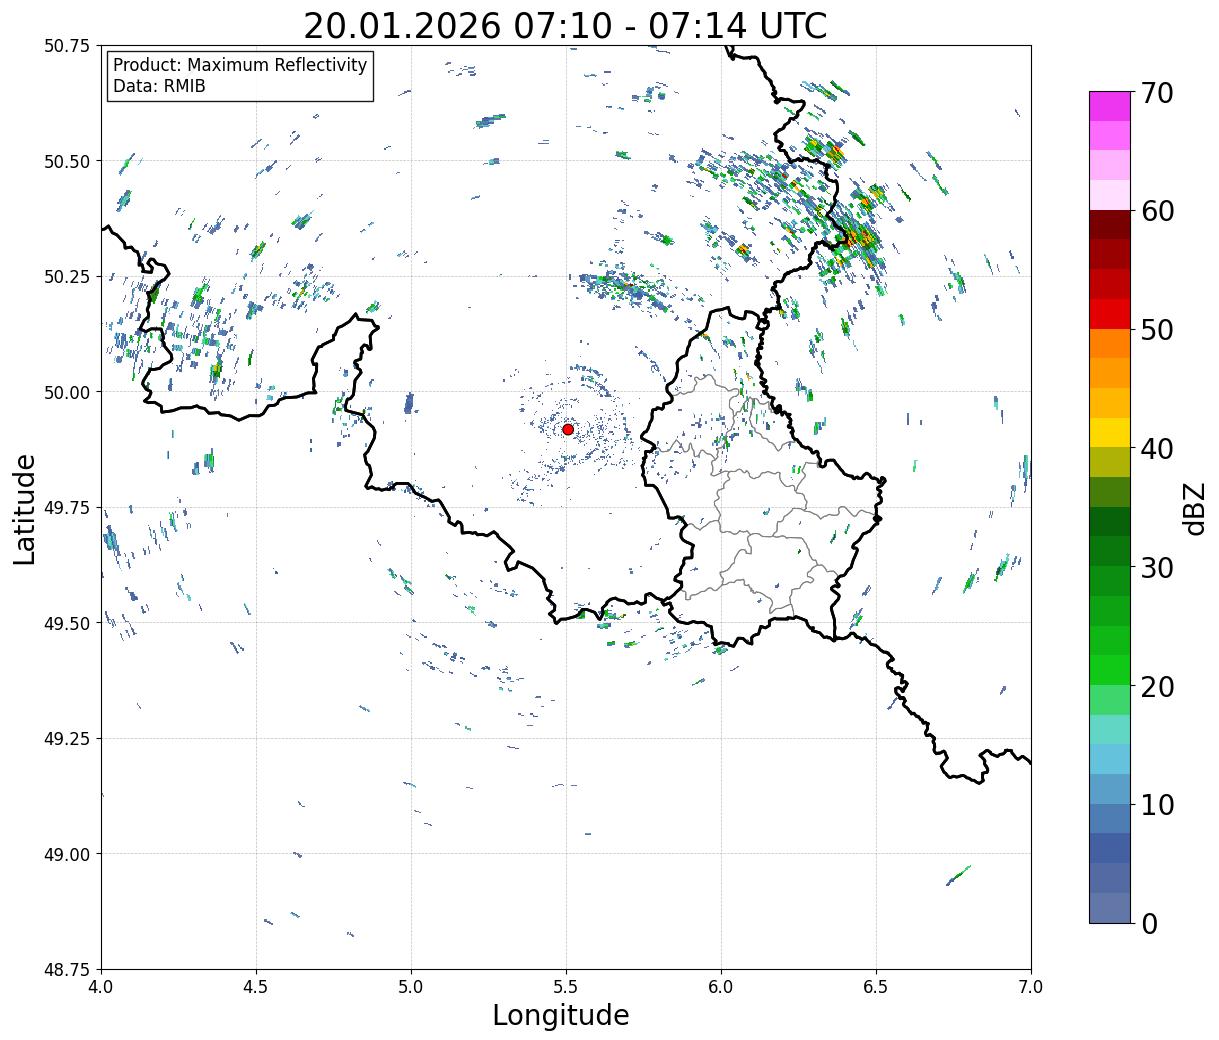Screen dimensions: 1219x1040
Task: Click the light green colorbar segment below 20
Action: point(1110,699)
